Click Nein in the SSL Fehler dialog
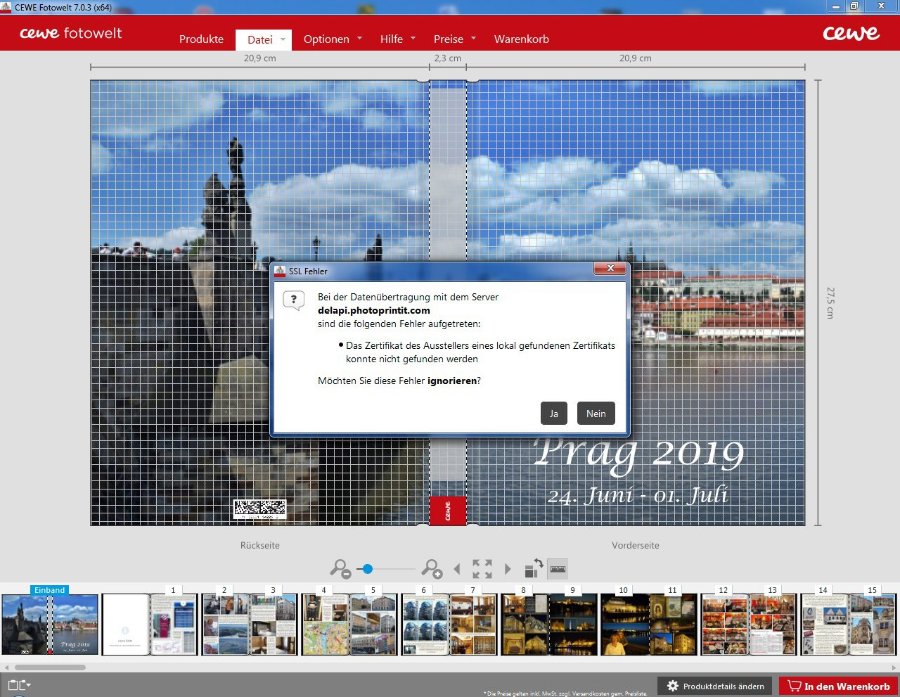The width and height of the screenshot is (900, 697). [596, 413]
